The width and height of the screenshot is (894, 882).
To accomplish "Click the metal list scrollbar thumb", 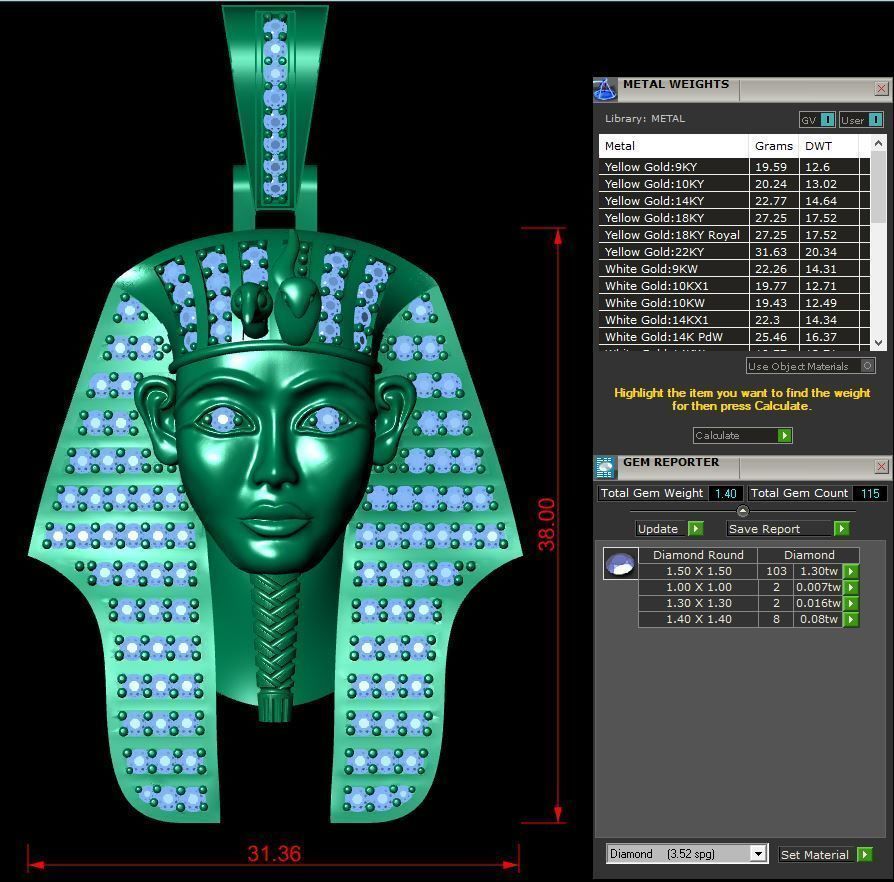I will point(878,188).
